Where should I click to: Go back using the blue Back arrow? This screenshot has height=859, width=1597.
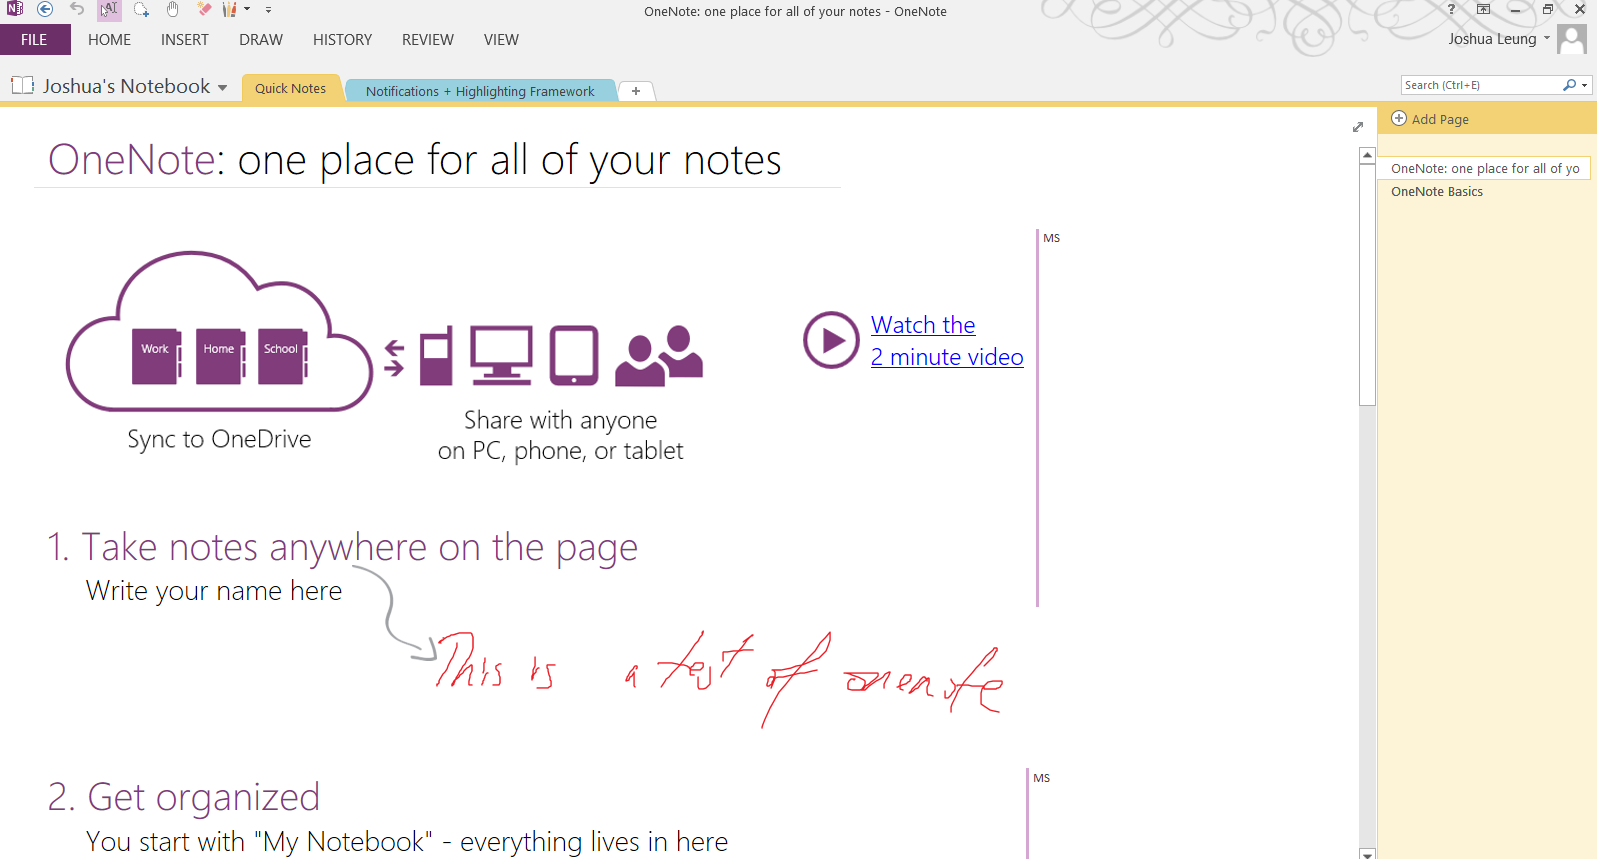pyautogui.click(x=45, y=9)
